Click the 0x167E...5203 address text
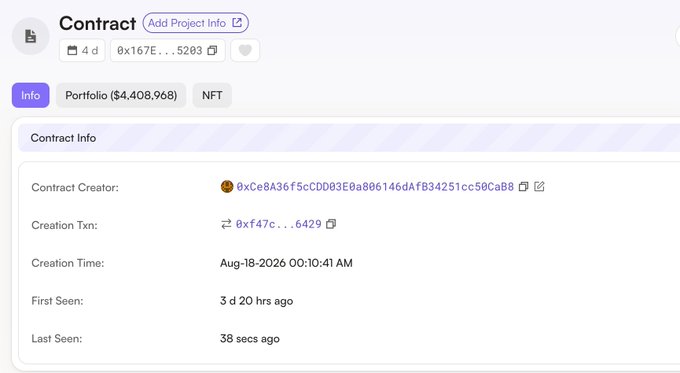Image resolution: width=680 pixels, height=373 pixels. (160, 51)
